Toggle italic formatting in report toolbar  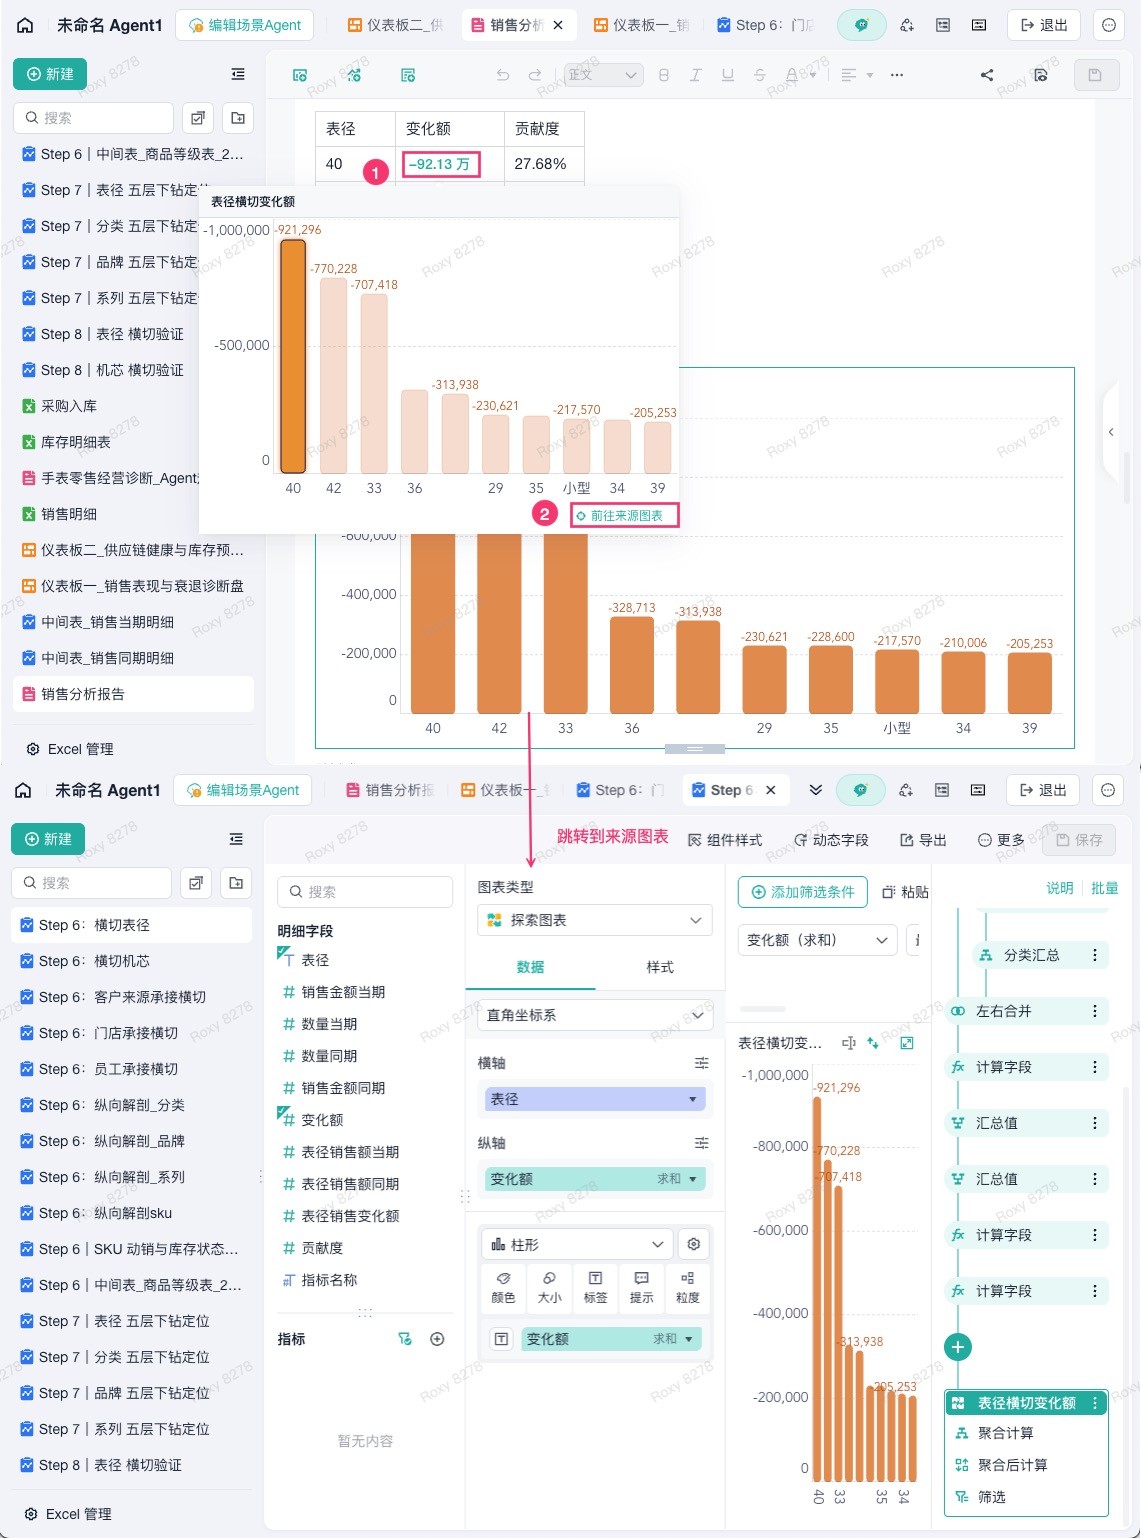point(695,75)
